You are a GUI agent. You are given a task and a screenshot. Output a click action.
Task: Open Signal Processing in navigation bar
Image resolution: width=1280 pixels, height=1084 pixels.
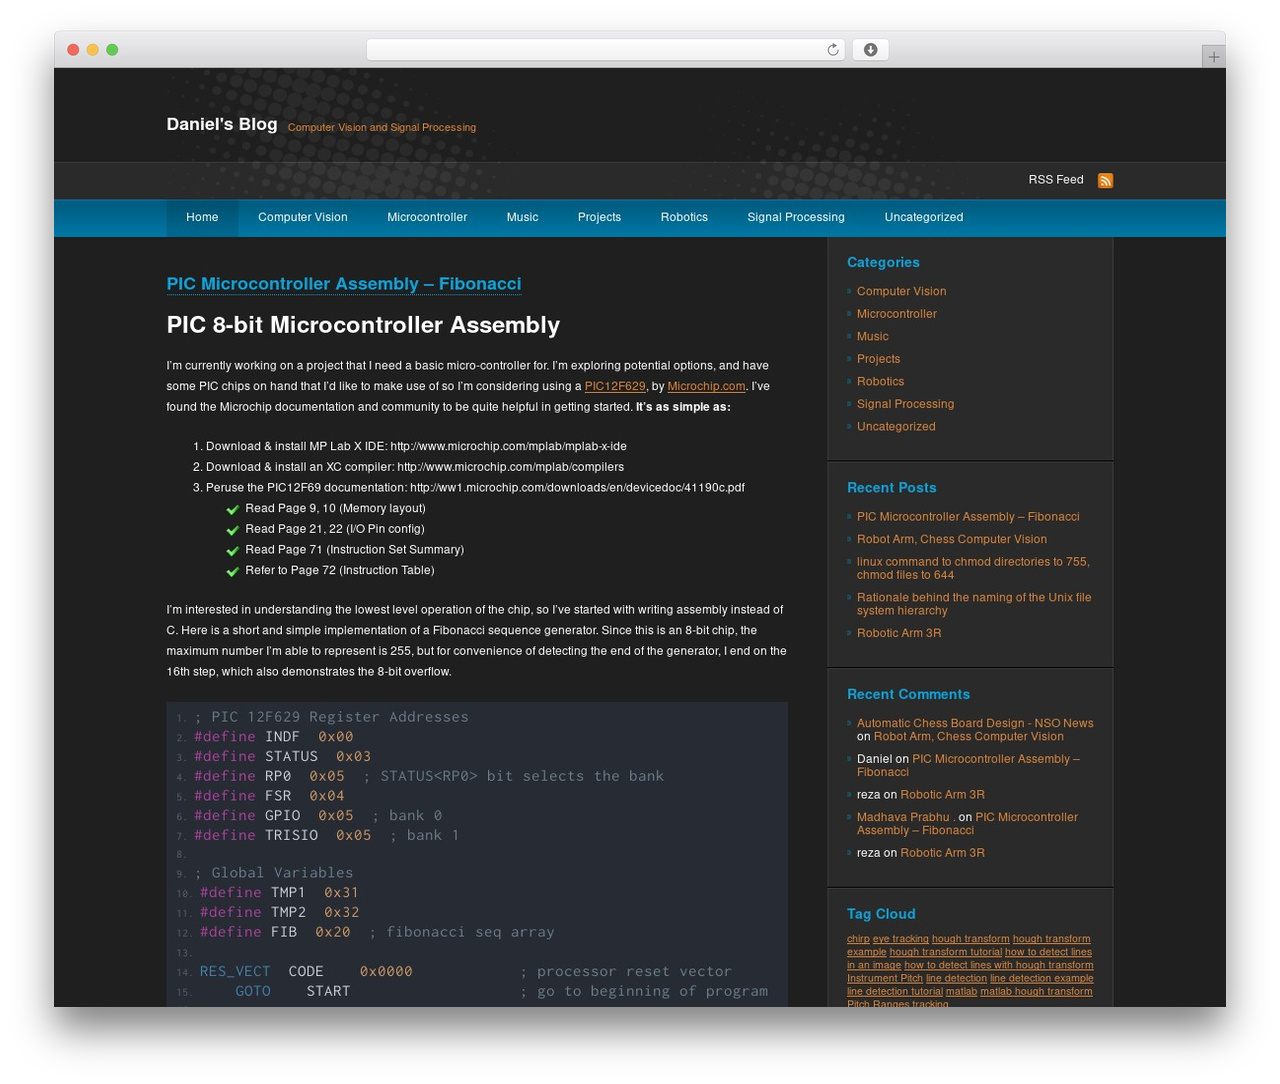pos(796,217)
